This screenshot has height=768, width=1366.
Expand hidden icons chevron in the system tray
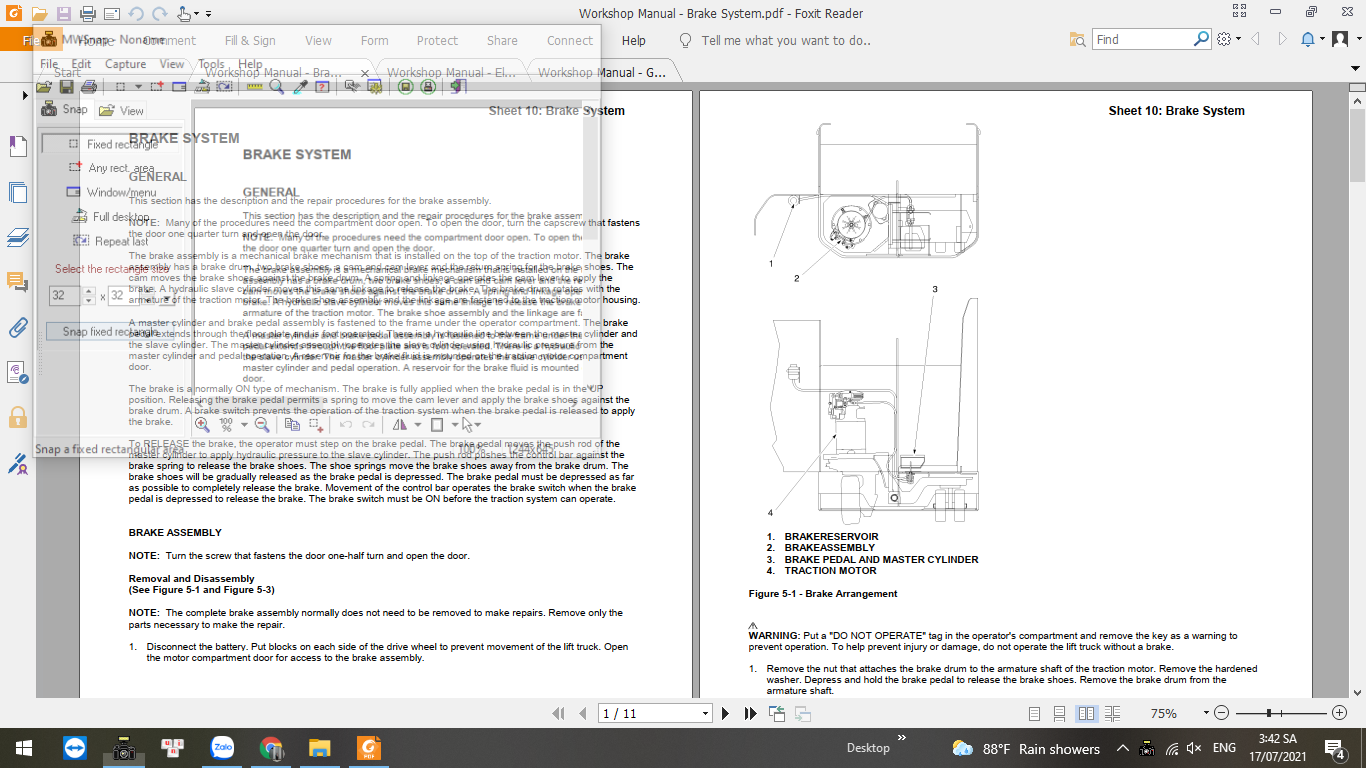pos(1122,747)
